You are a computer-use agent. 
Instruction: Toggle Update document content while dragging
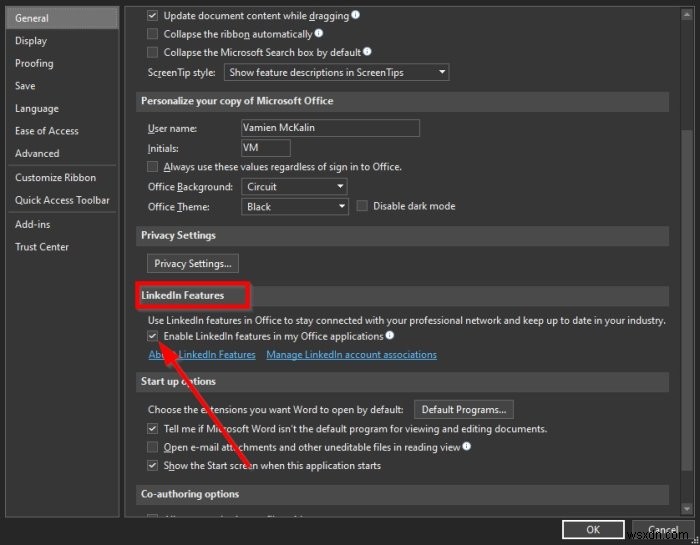(x=153, y=16)
